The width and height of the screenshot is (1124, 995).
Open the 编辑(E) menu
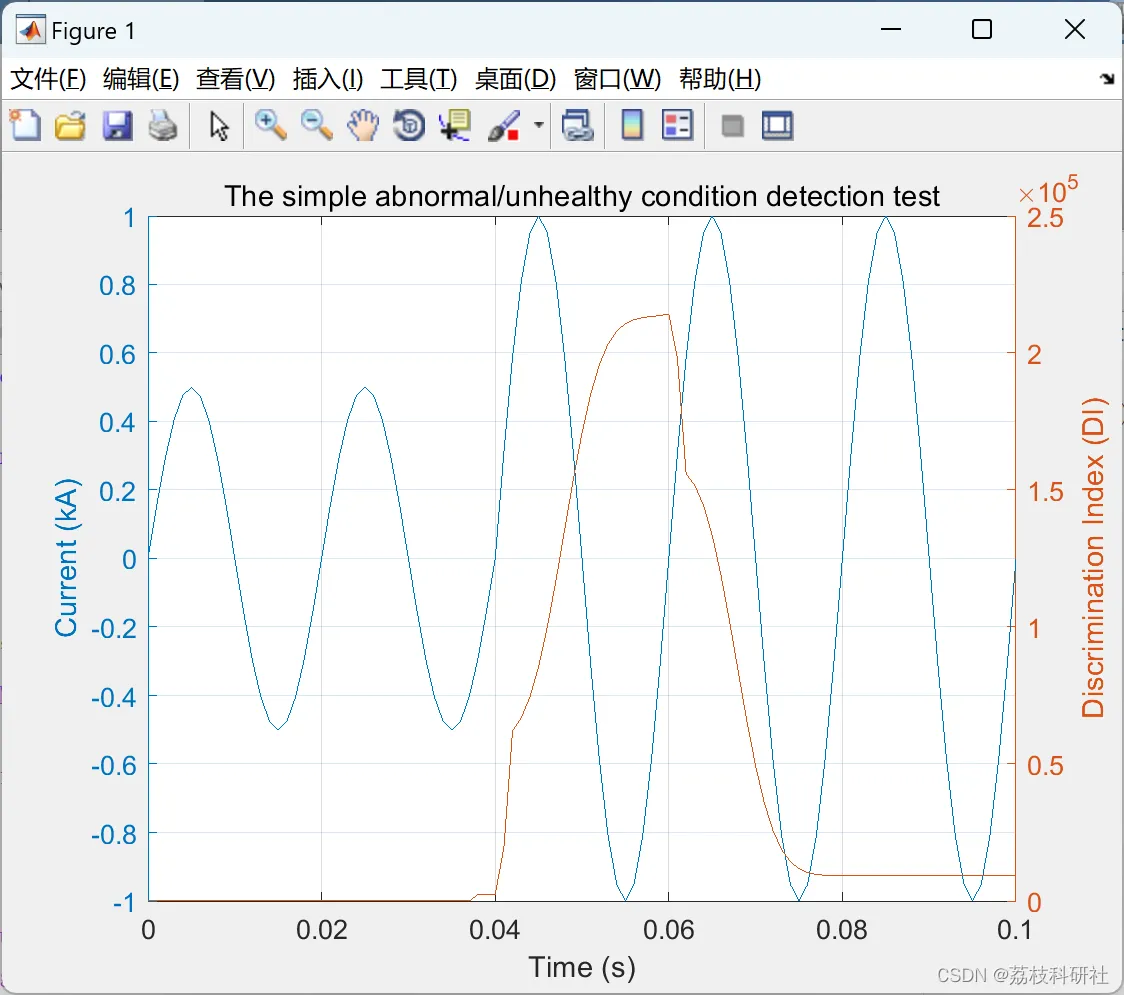click(140, 78)
